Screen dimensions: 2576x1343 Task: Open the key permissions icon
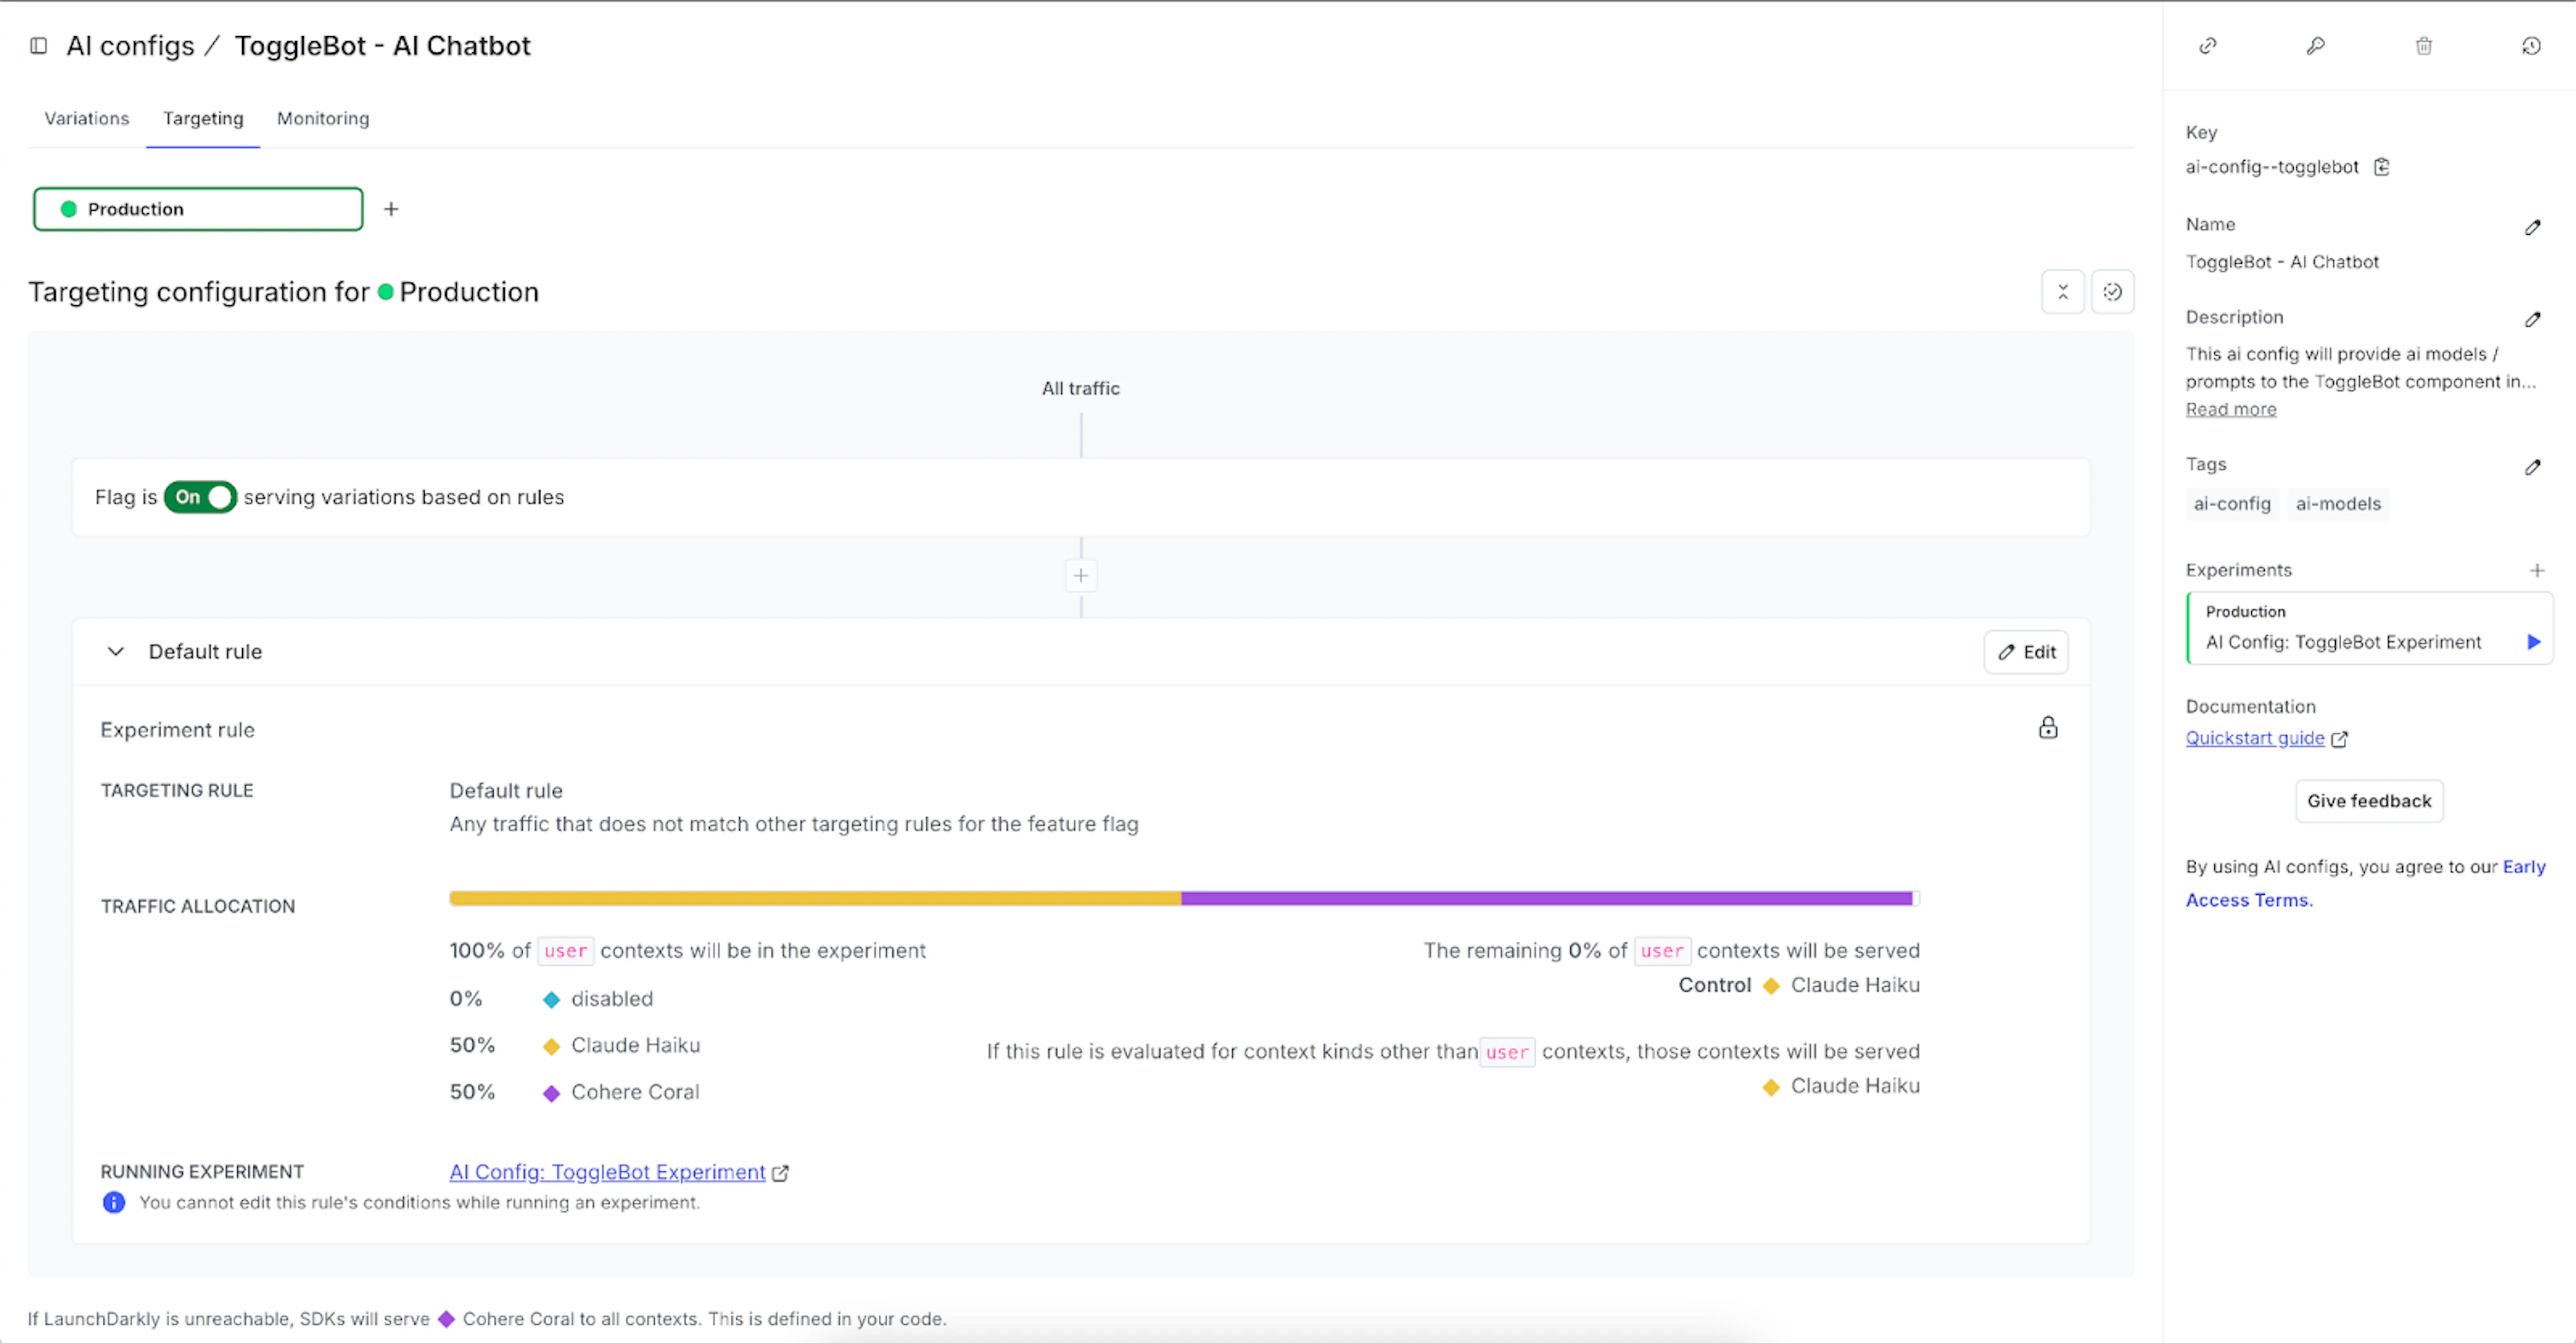click(x=2316, y=46)
